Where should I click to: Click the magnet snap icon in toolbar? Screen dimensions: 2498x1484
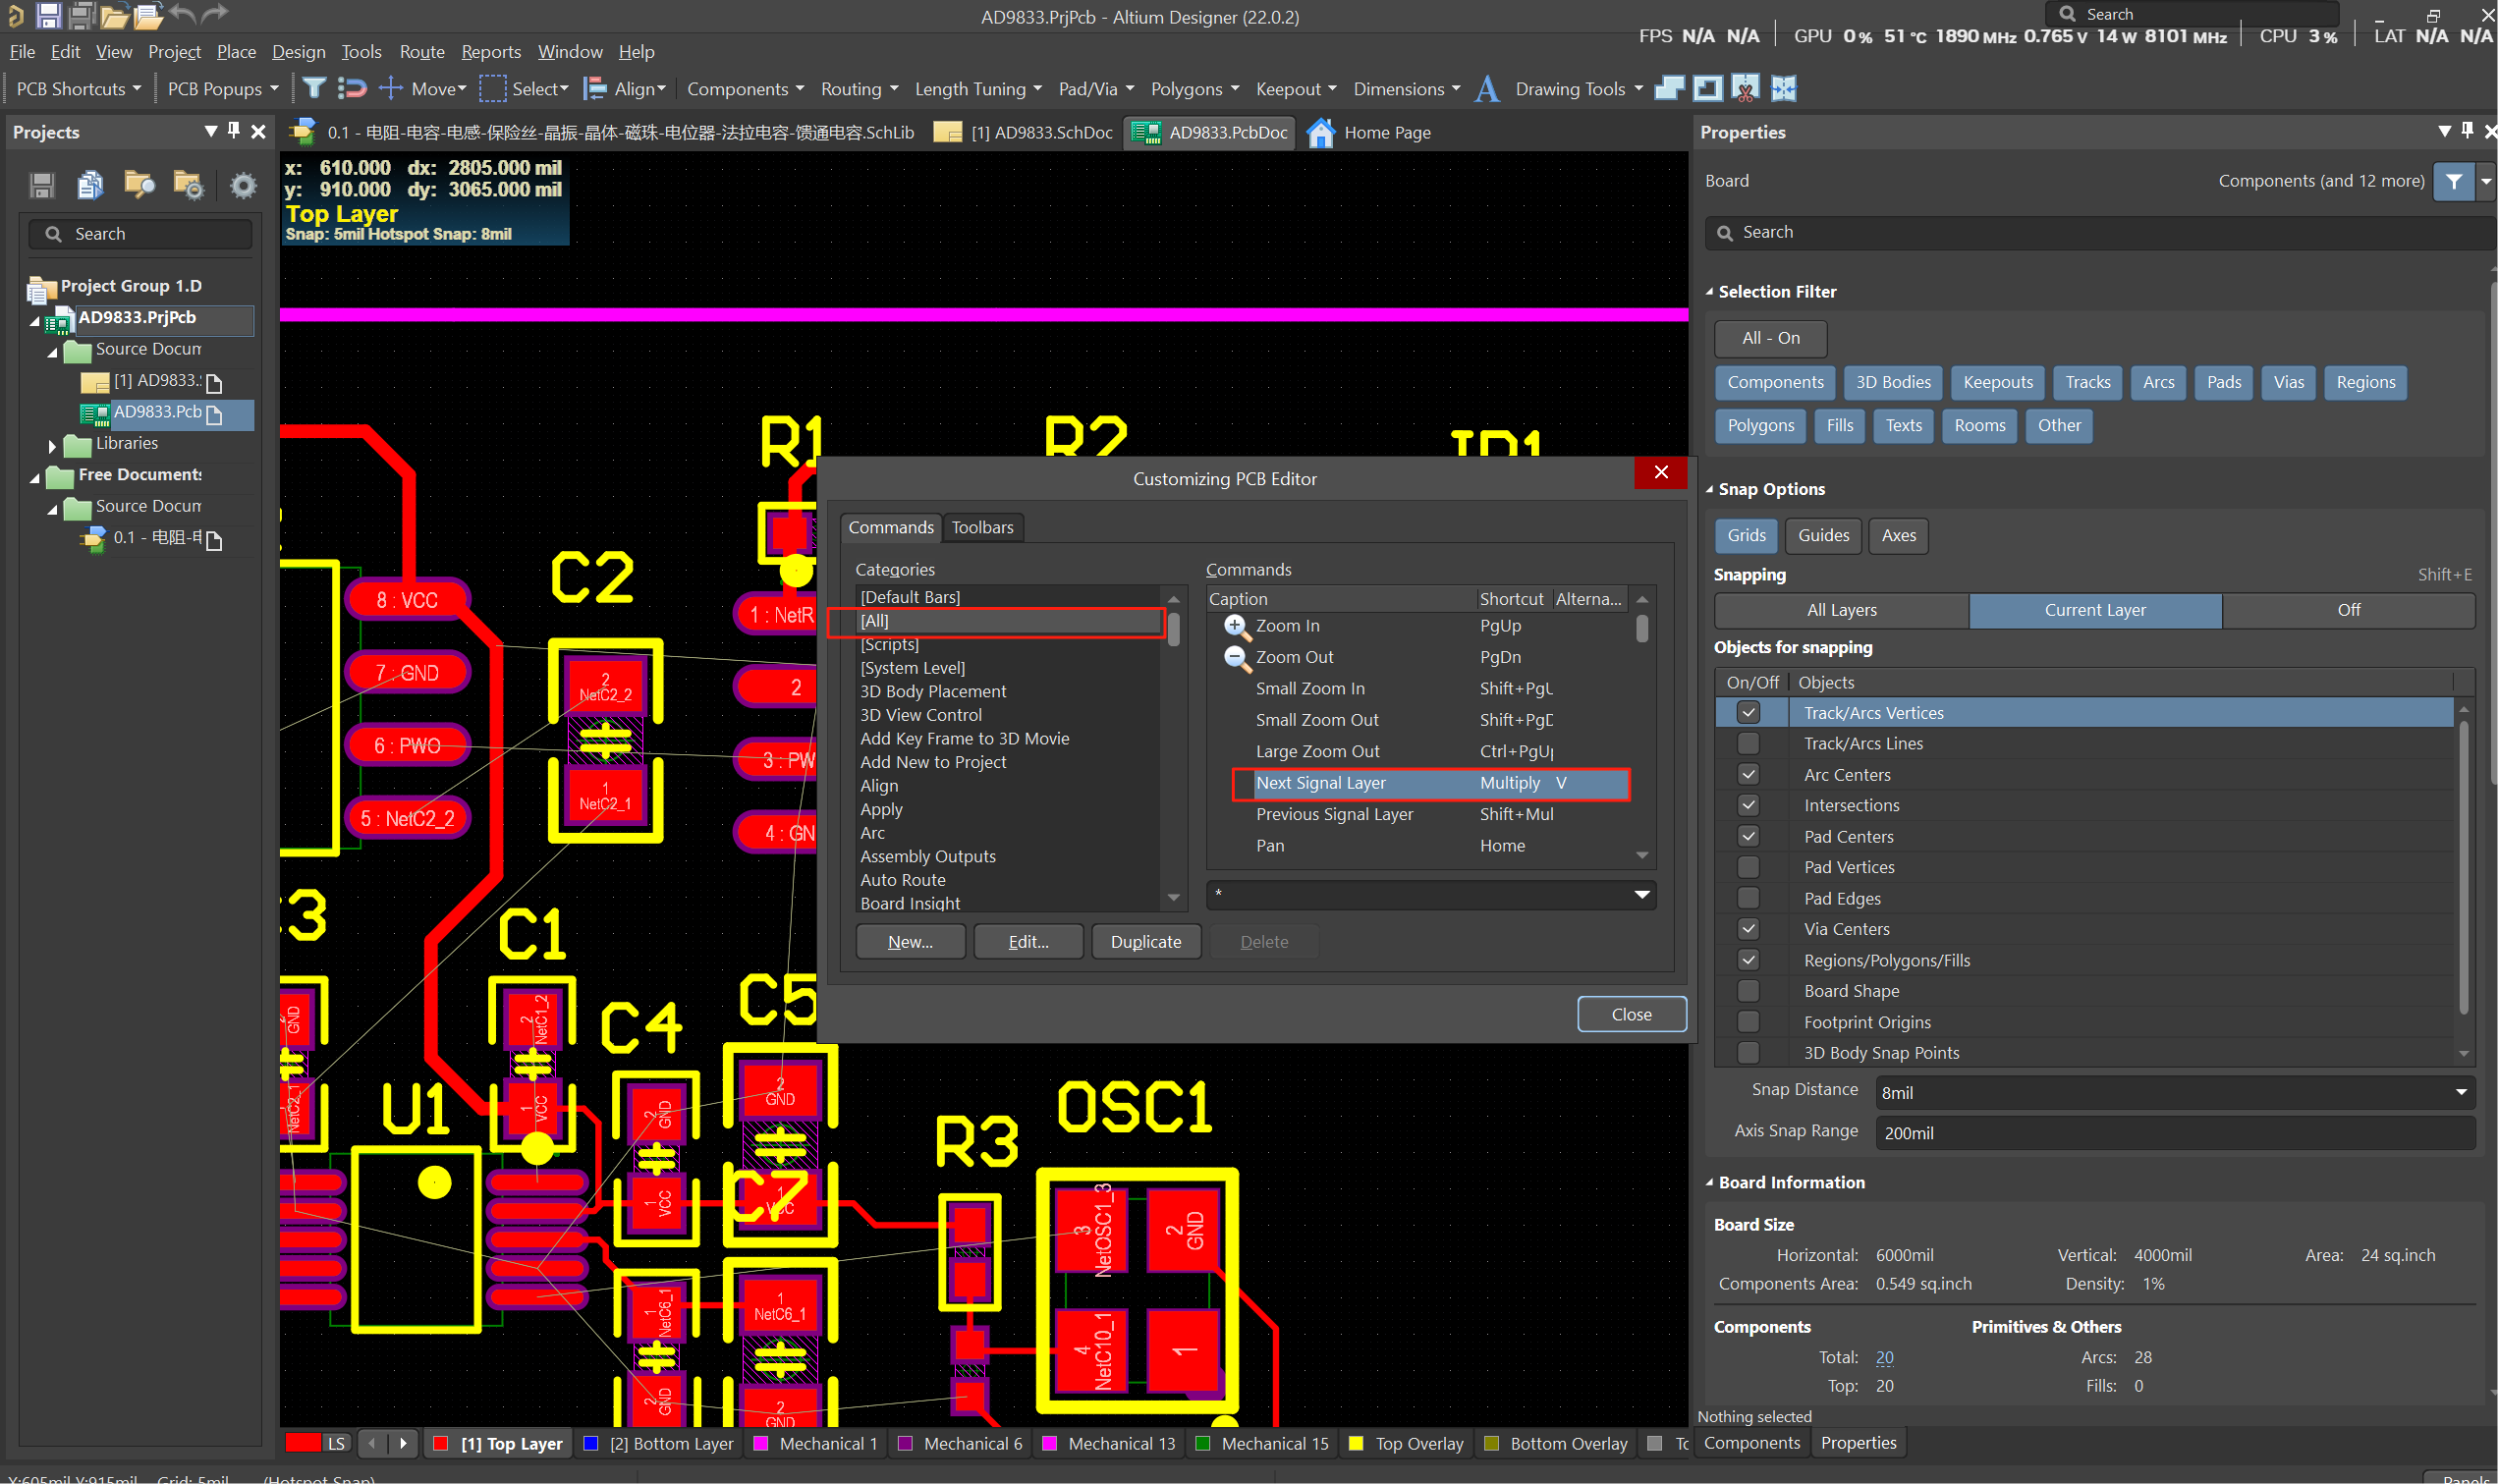tap(352, 89)
